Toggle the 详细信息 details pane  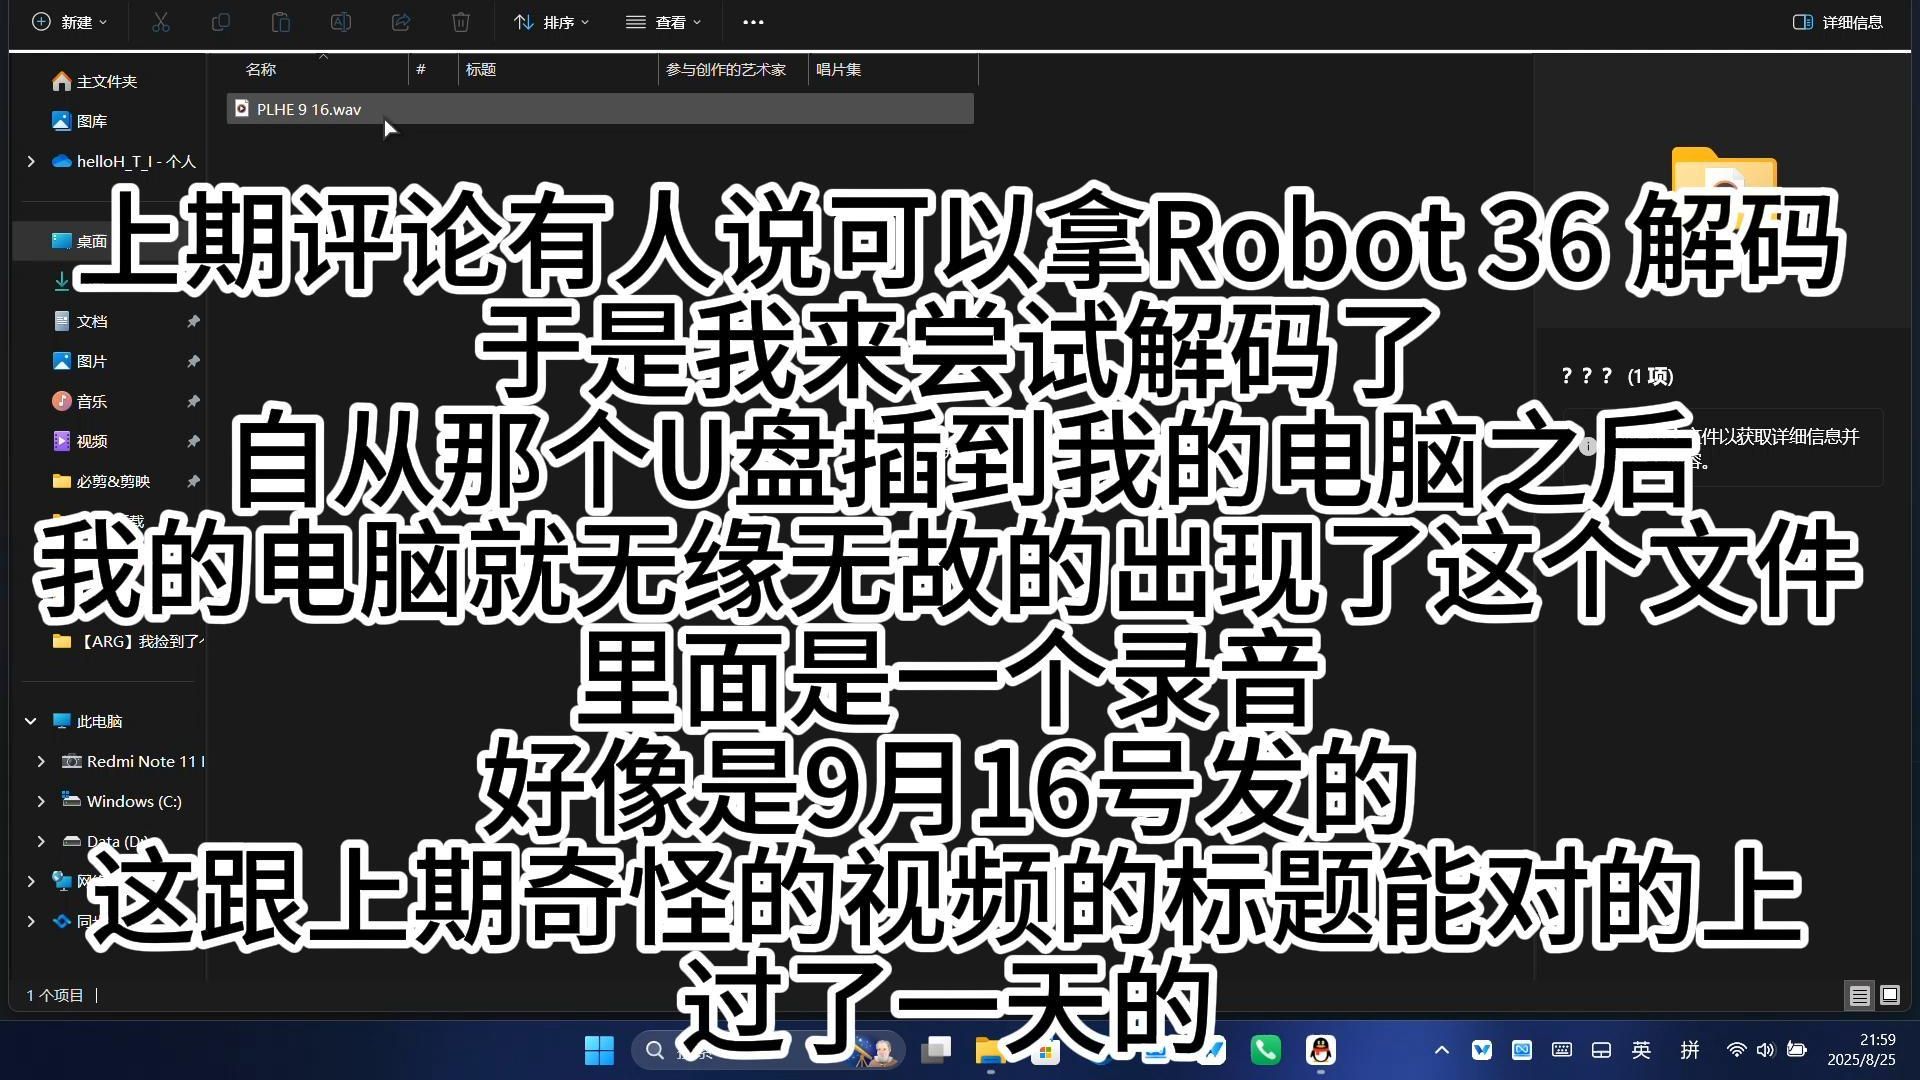pos(1838,21)
